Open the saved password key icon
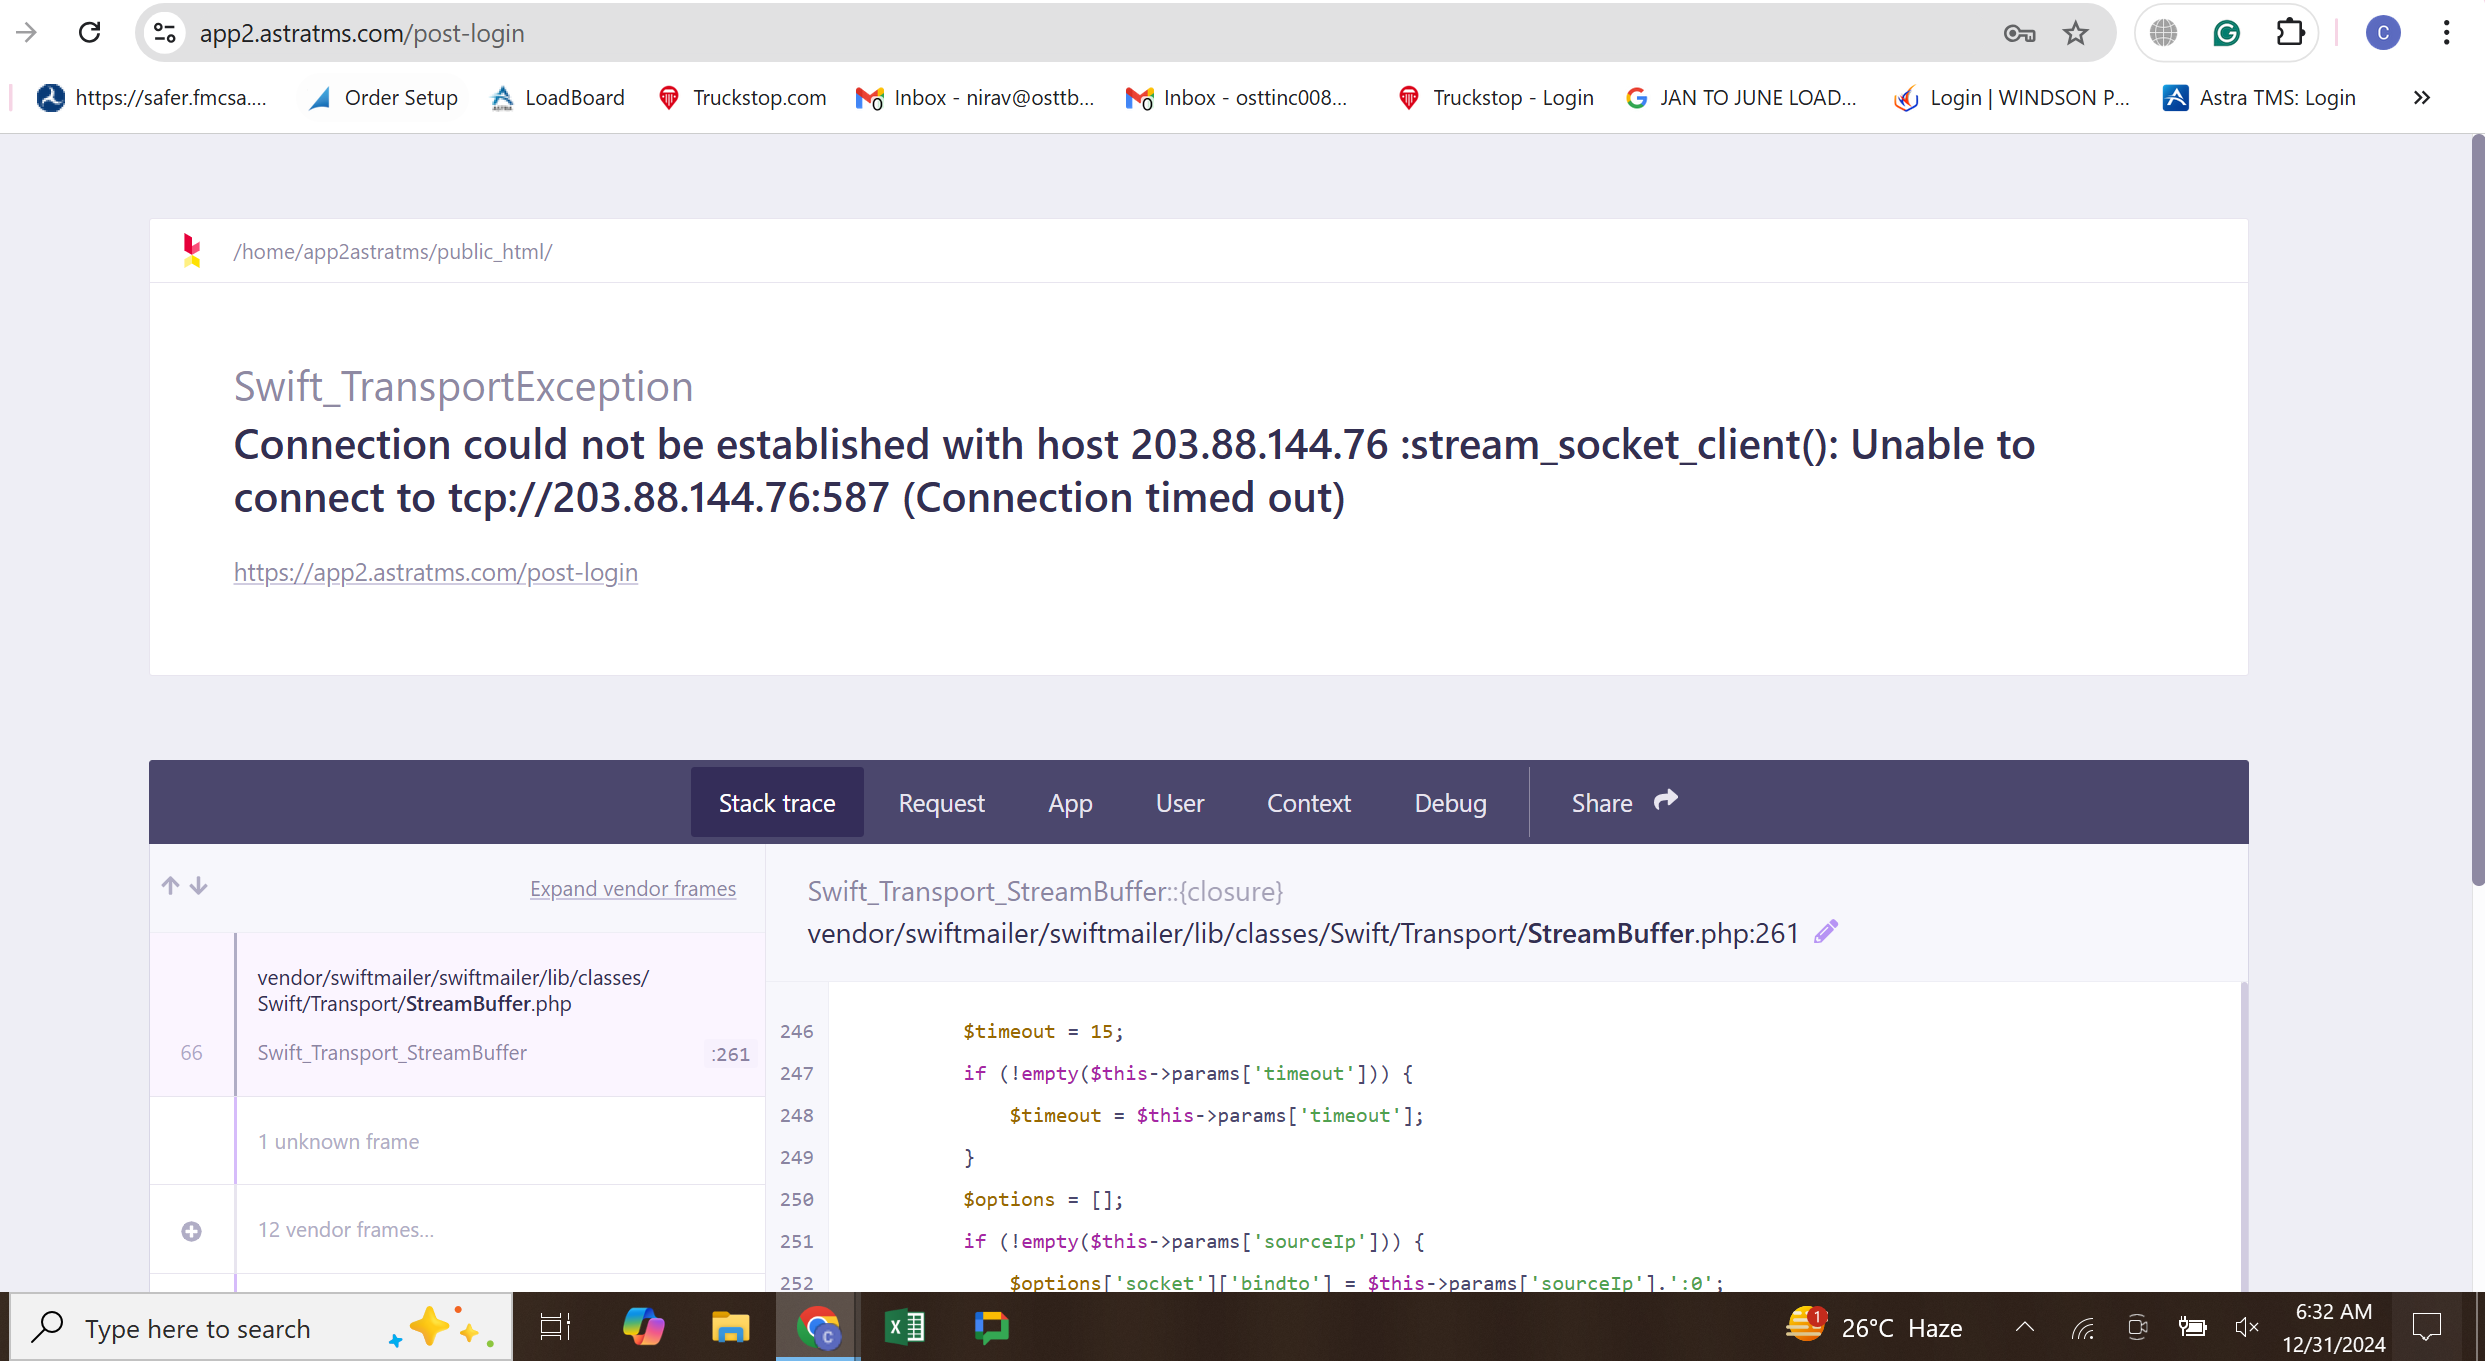2485x1361 pixels. tap(2019, 33)
